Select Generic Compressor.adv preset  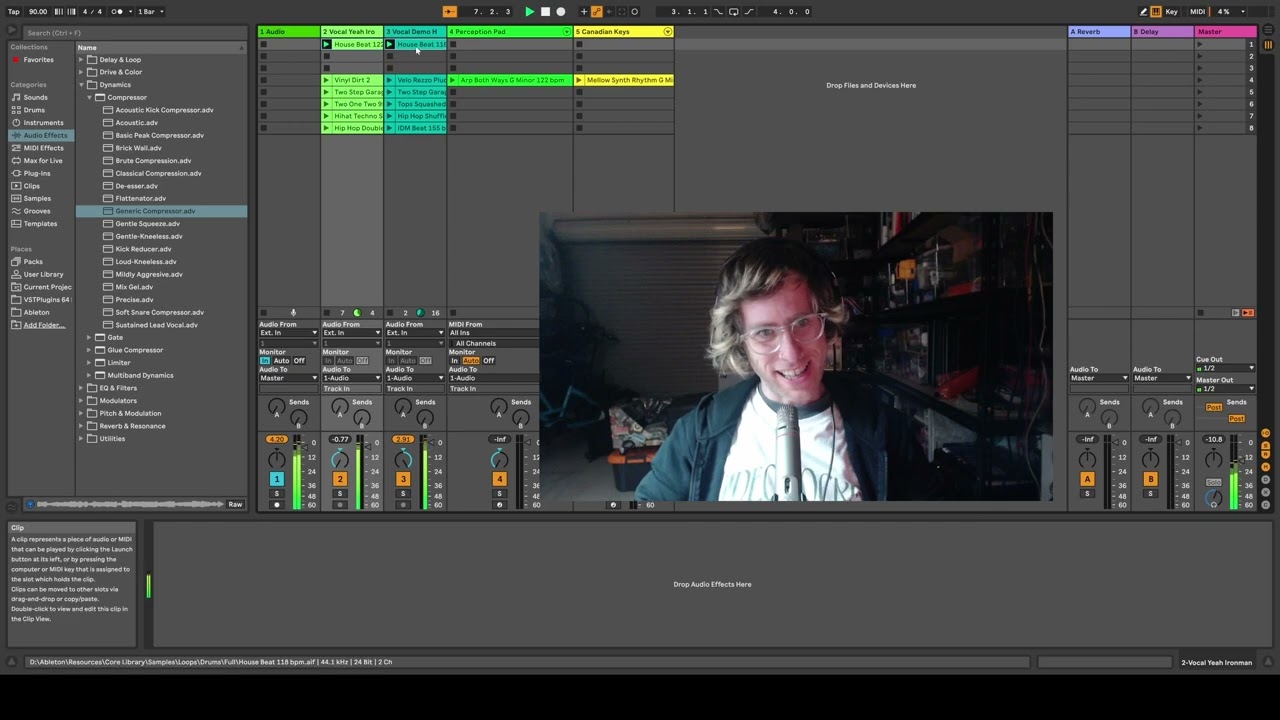155,211
